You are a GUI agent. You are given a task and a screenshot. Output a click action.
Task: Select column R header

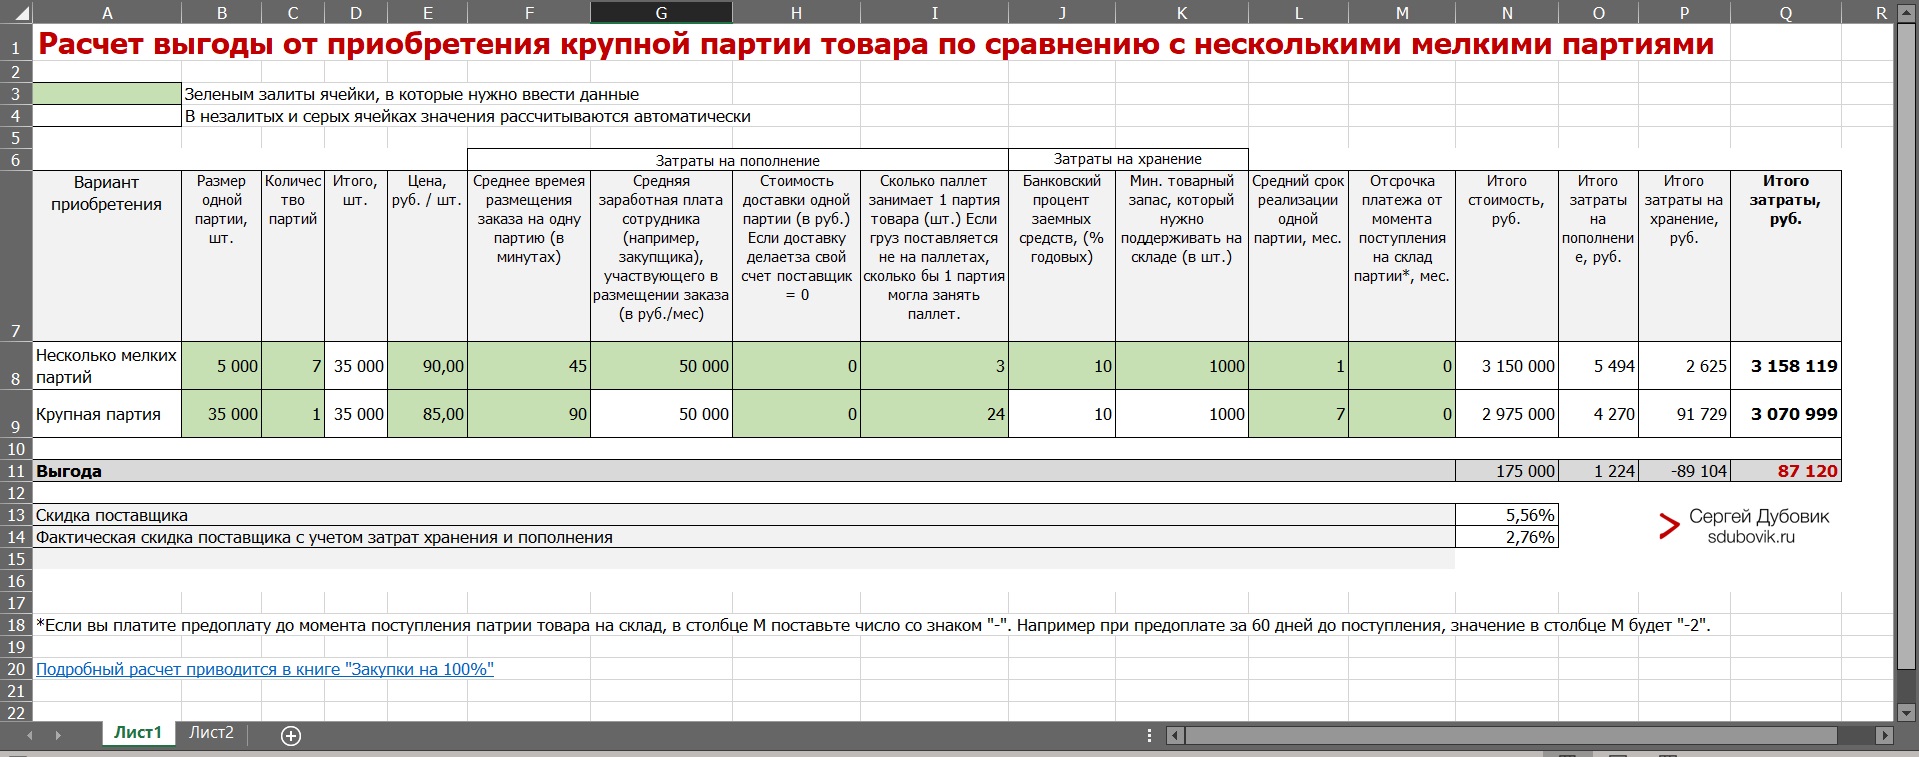tap(1866, 13)
